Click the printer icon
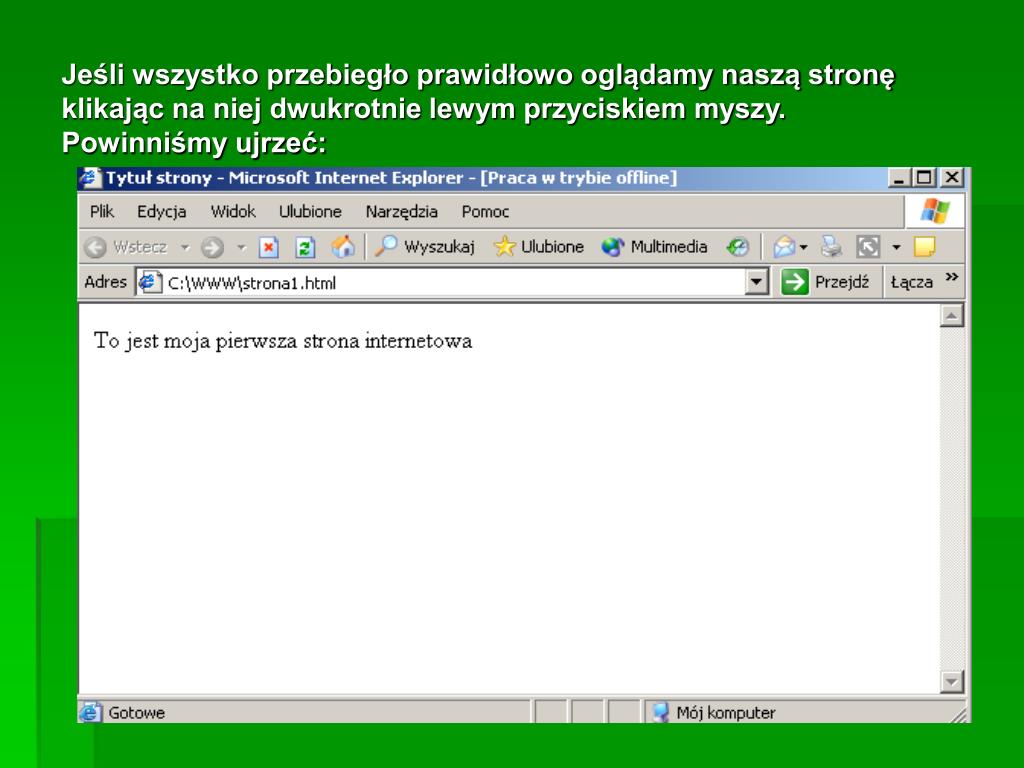Image resolution: width=1024 pixels, height=768 pixels. tap(831, 247)
